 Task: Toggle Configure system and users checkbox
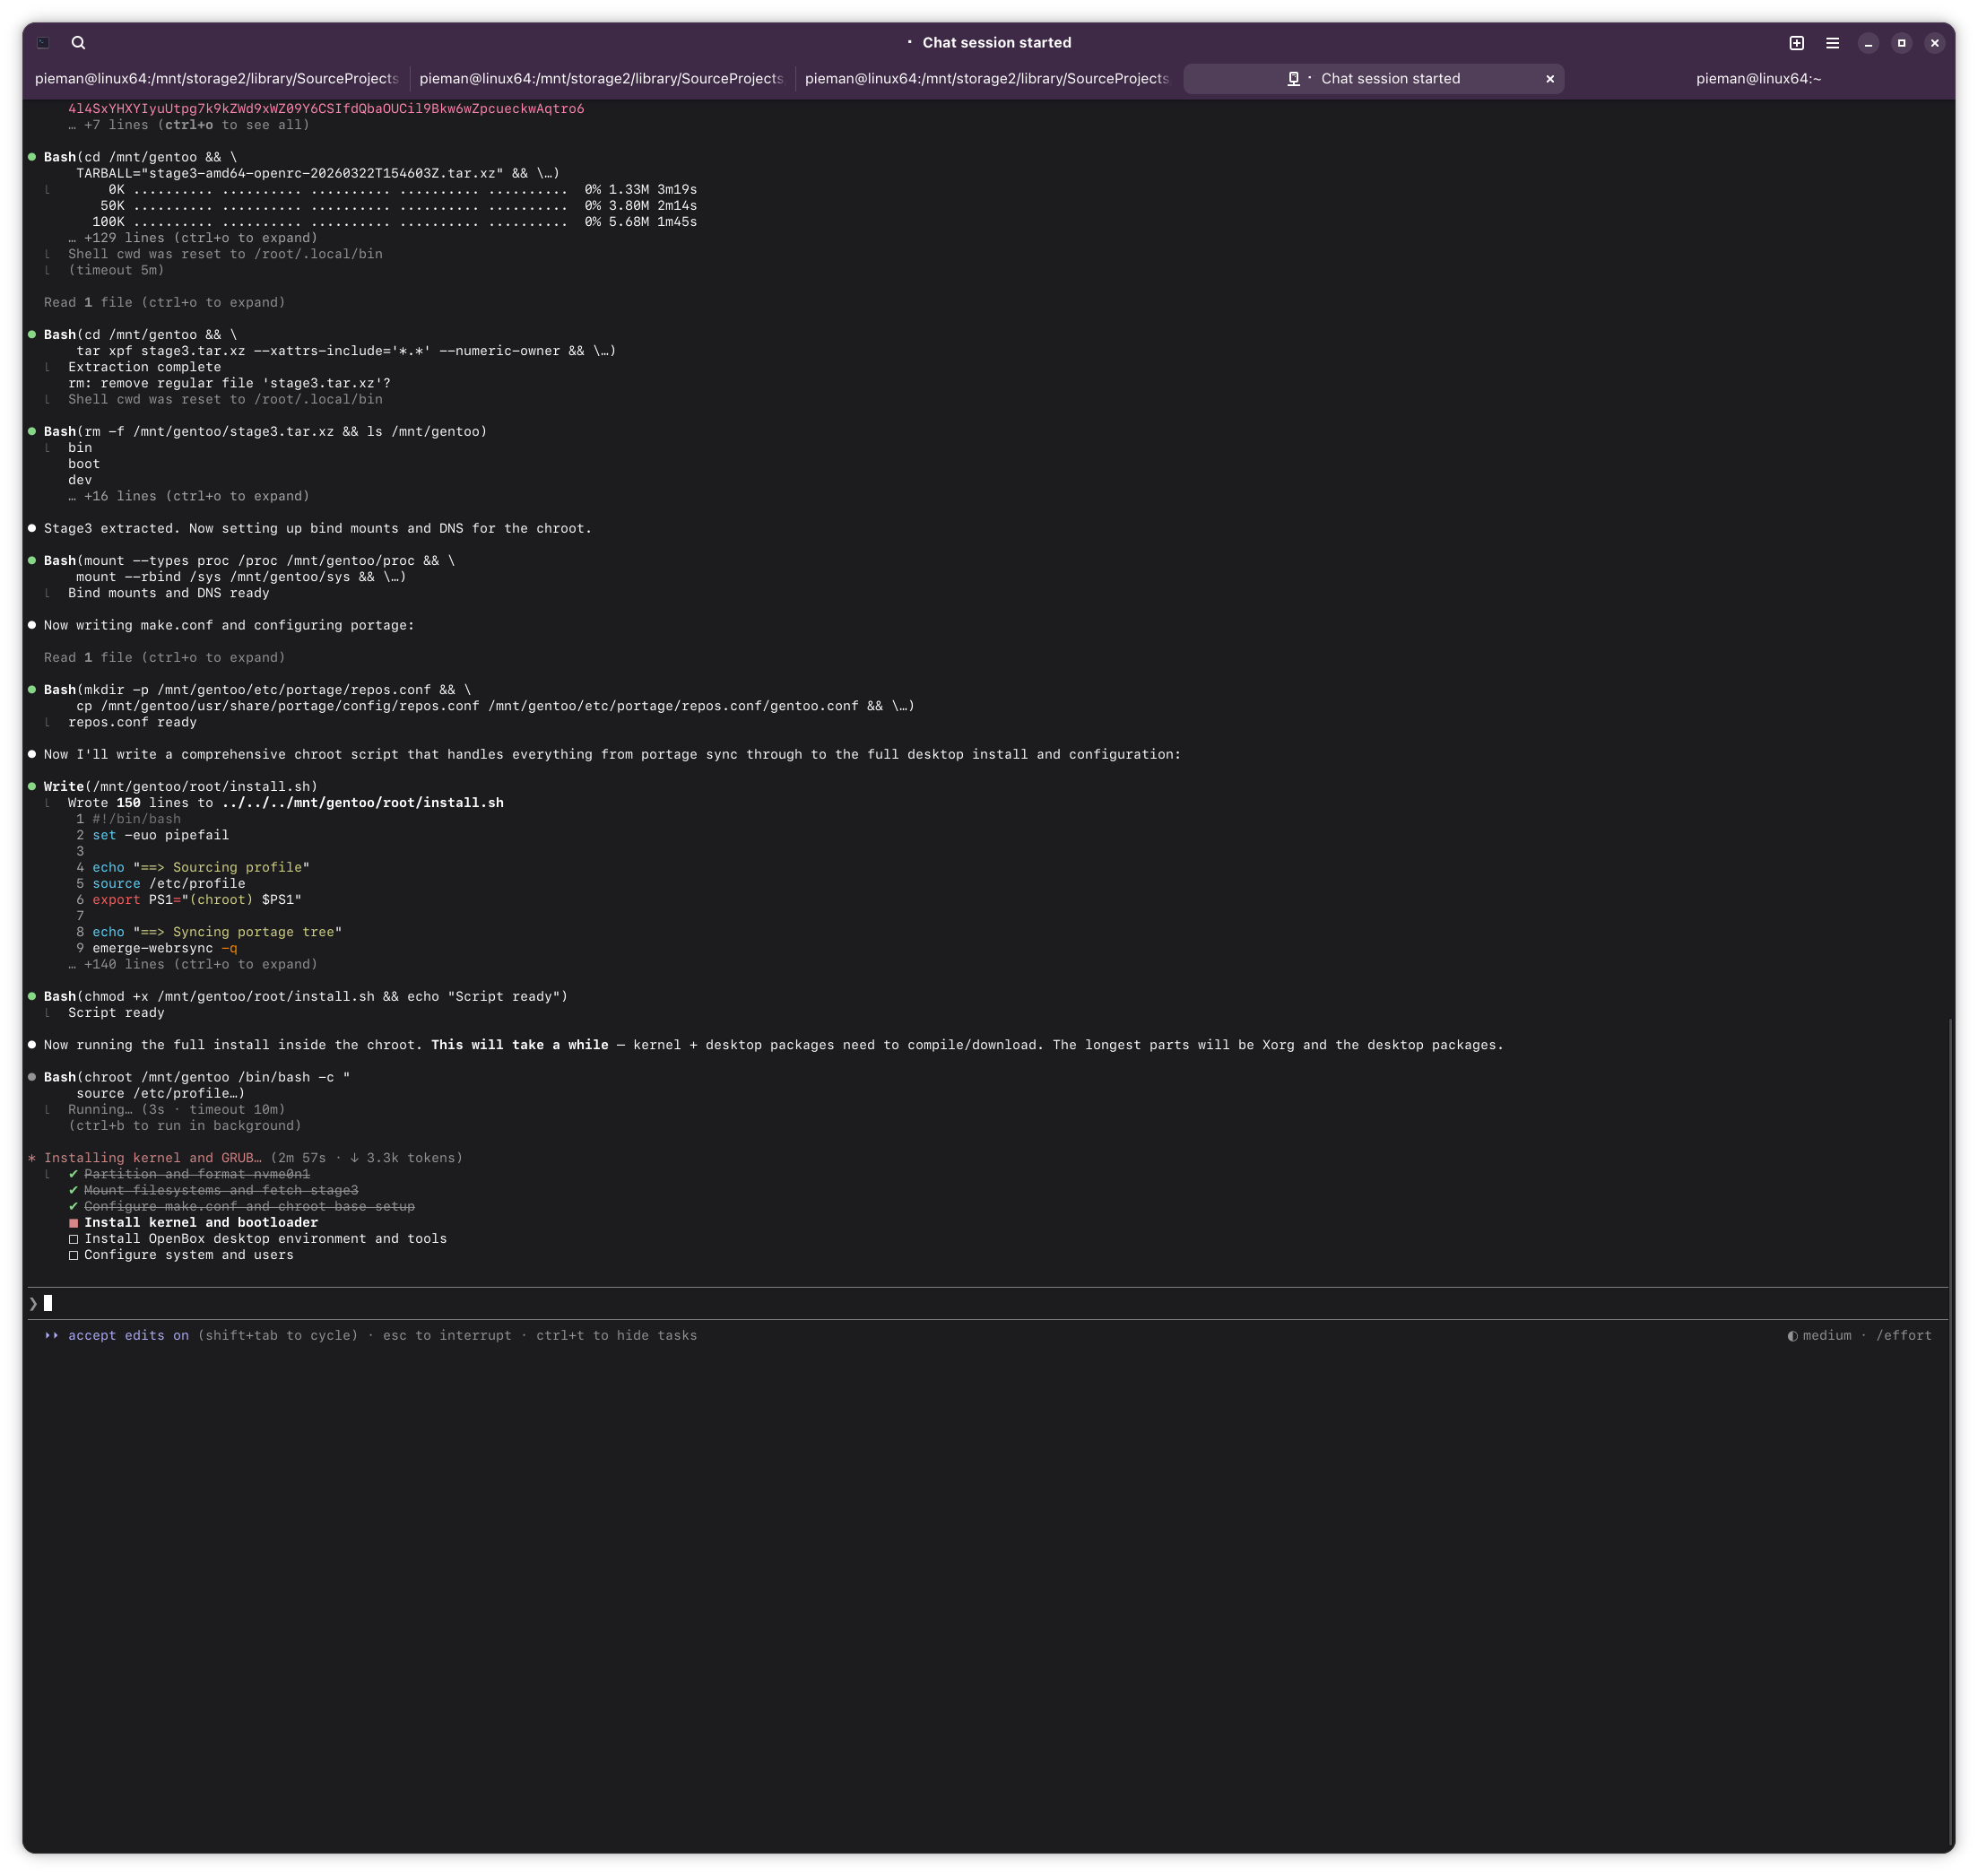[73, 1255]
